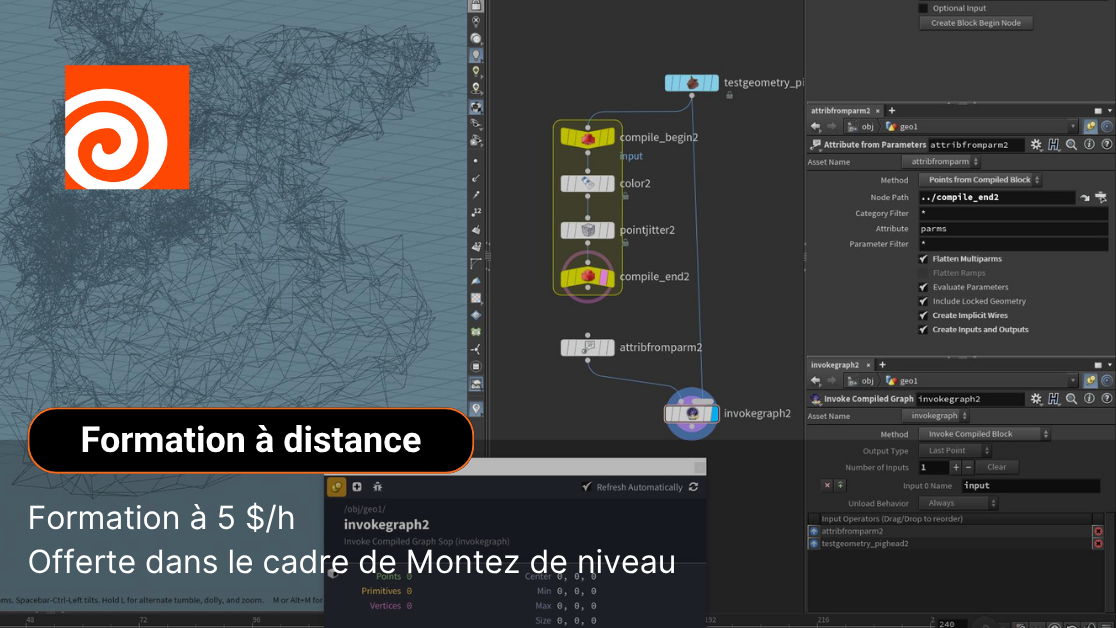Click the Category Filter field
This screenshot has height=628, width=1116.
(1014, 214)
